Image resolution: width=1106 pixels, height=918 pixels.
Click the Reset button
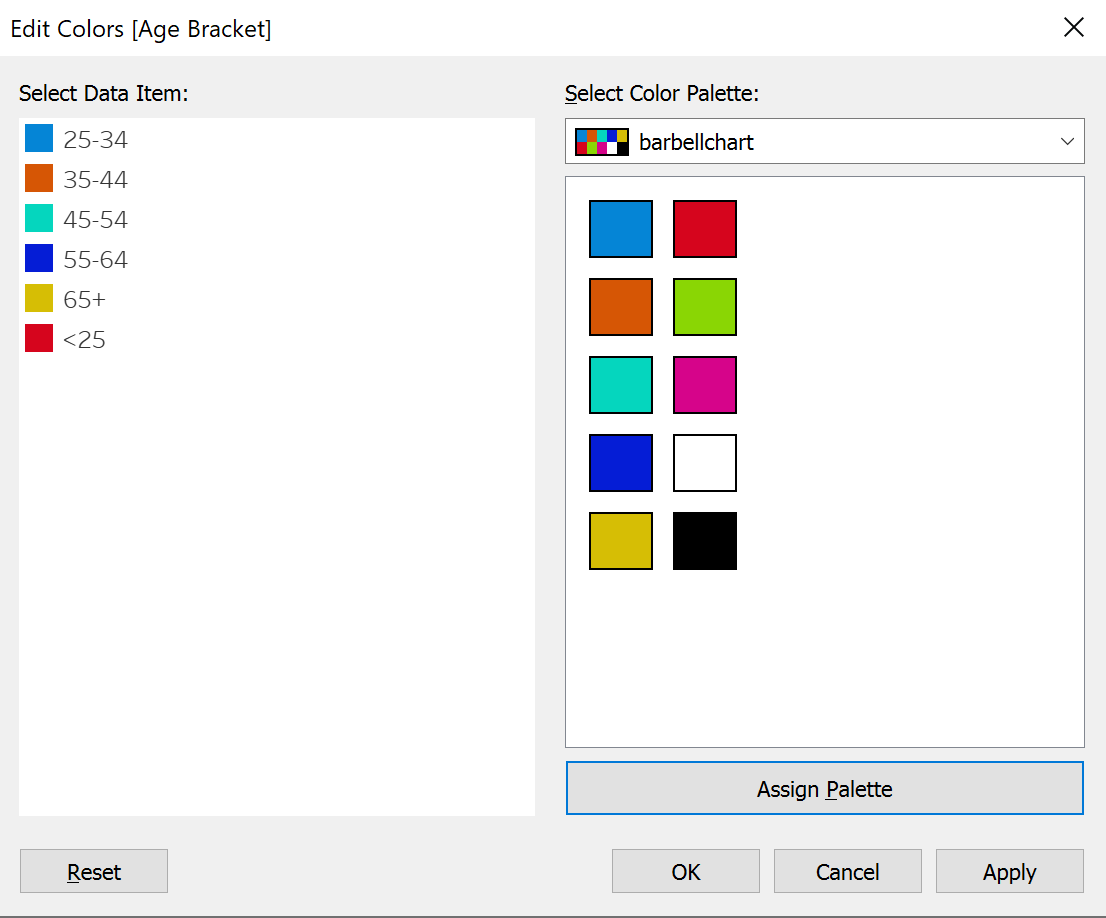(x=93, y=871)
